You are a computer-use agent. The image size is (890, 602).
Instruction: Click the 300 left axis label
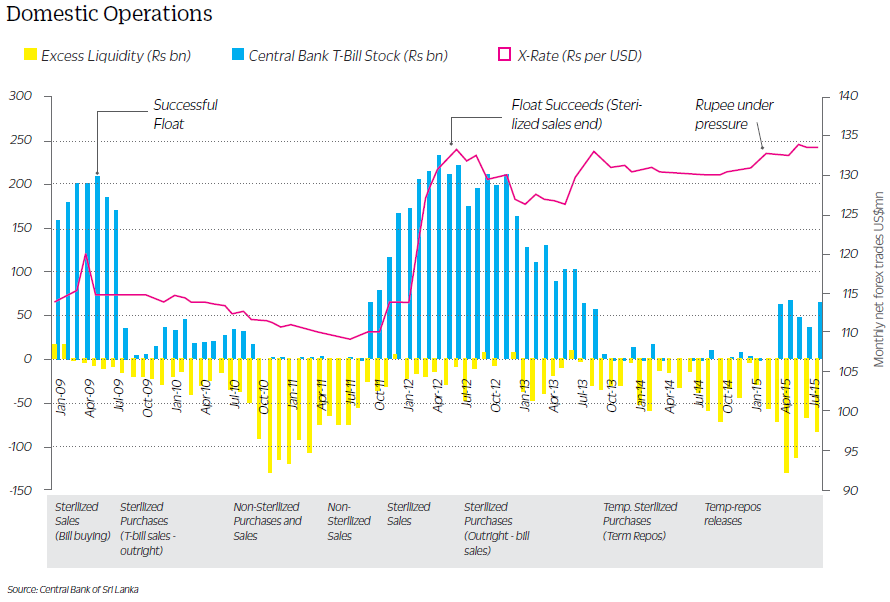click(x=20, y=96)
